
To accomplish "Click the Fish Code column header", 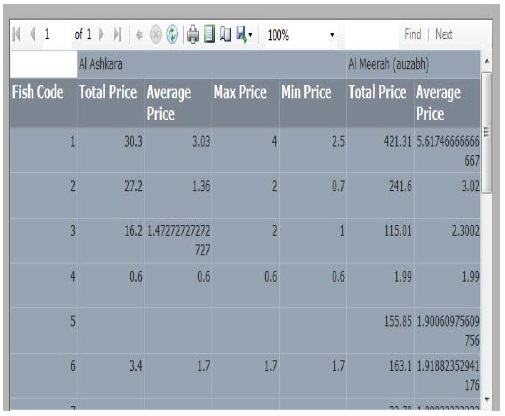I will pos(43,102).
